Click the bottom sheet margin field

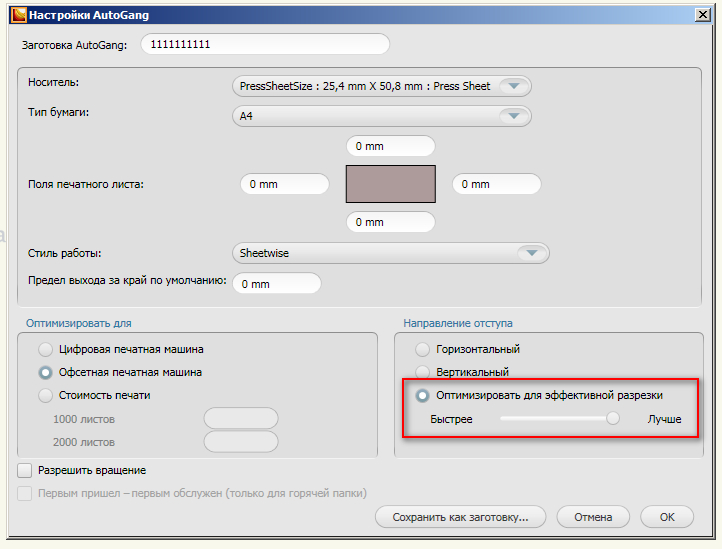coord(390,222)
